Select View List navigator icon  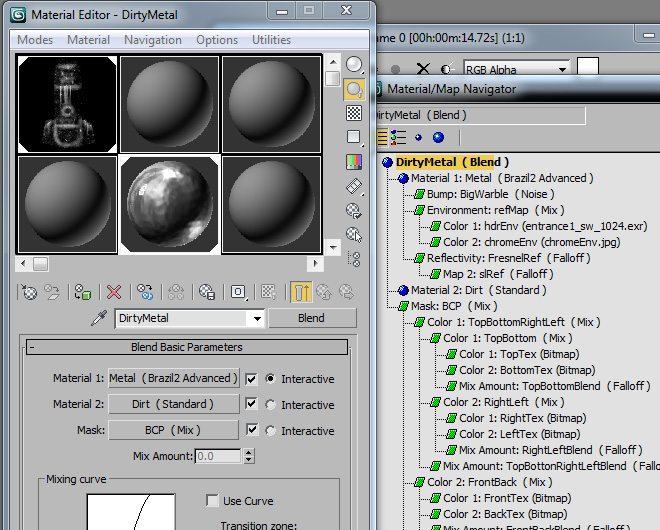[x=382, y=137]
